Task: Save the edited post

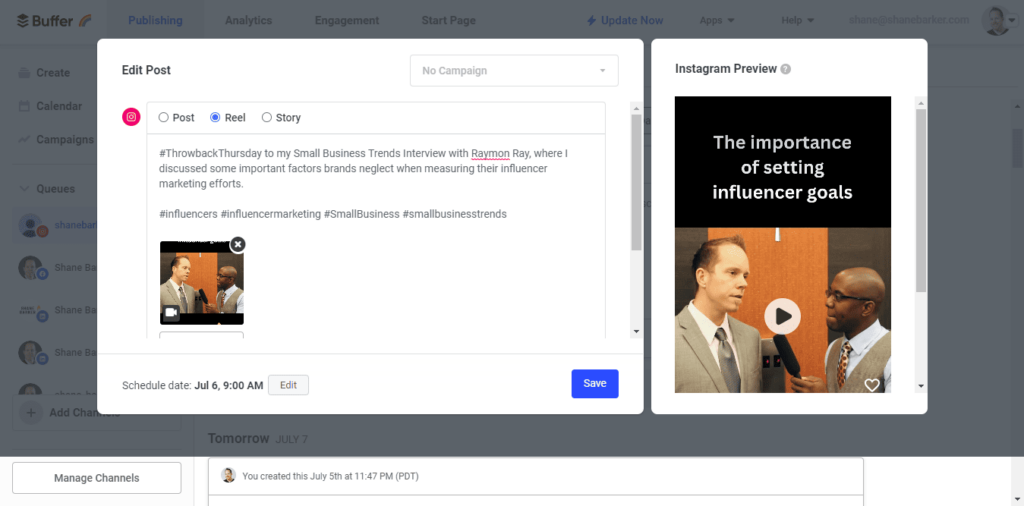Action: pos(595,384)
